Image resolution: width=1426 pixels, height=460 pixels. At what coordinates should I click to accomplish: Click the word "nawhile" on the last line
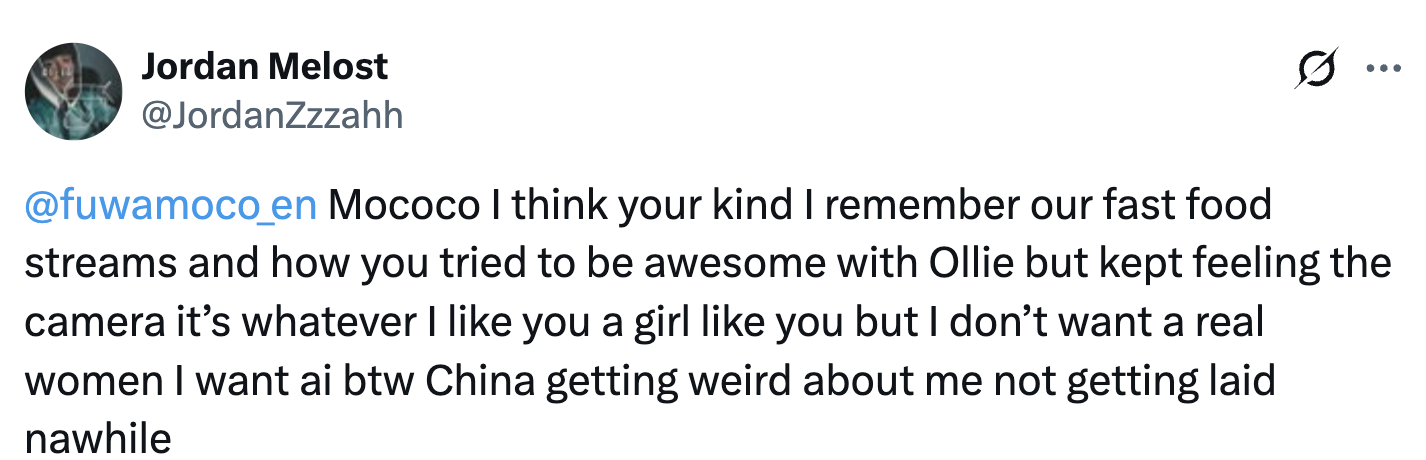point(98,440)
